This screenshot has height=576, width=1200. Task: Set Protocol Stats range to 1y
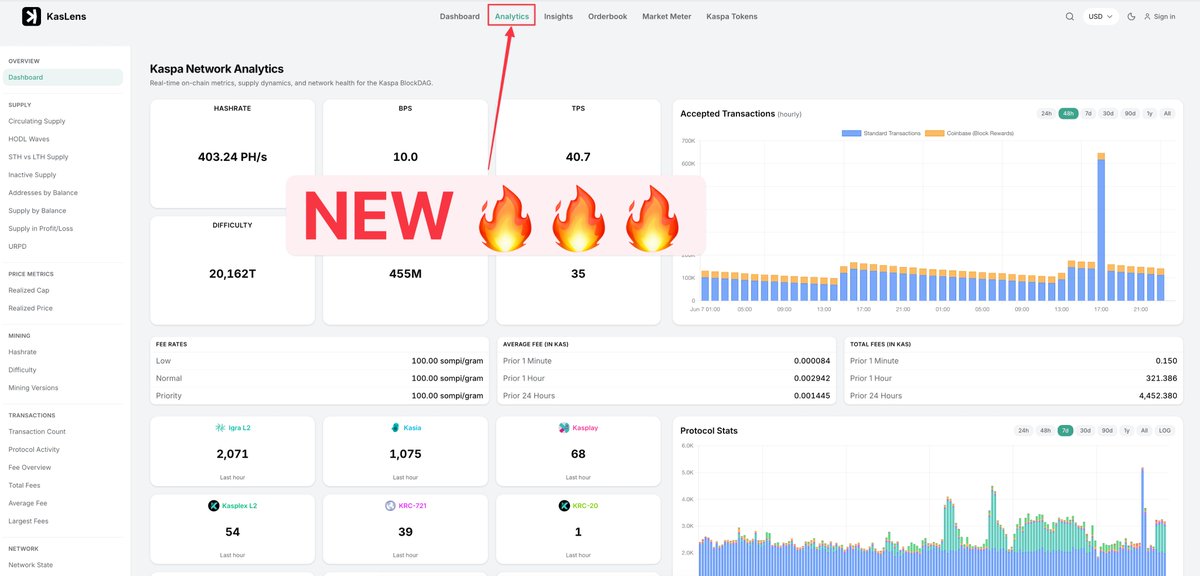(x=1127, y=430)
